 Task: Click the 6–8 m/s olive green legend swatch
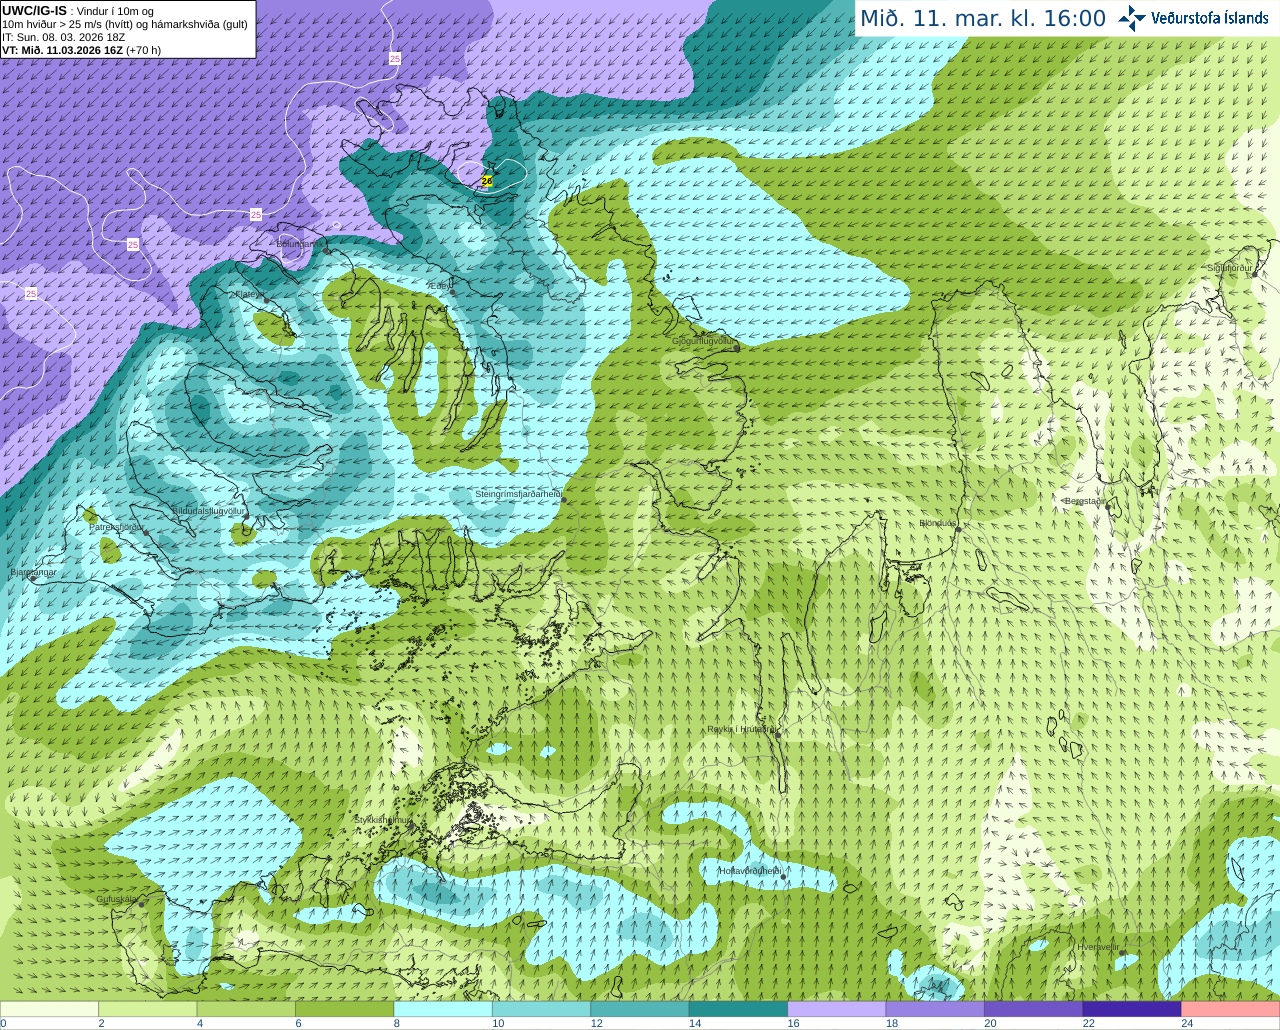pyautogui.click(x=345, y=1009)
